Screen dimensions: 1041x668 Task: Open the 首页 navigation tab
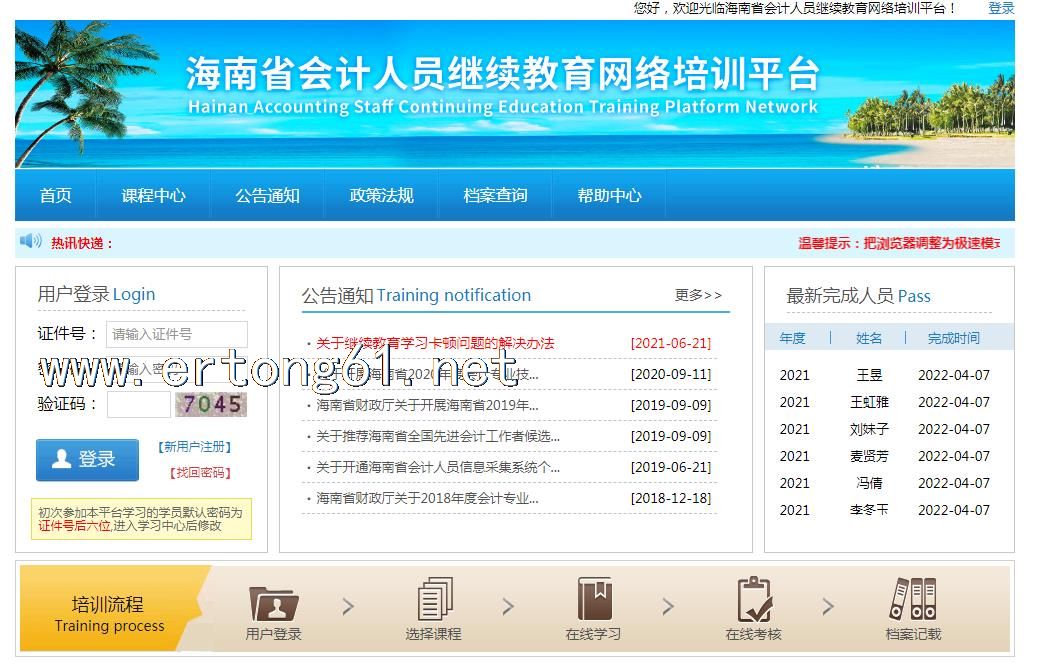click(x=56, y=195)
